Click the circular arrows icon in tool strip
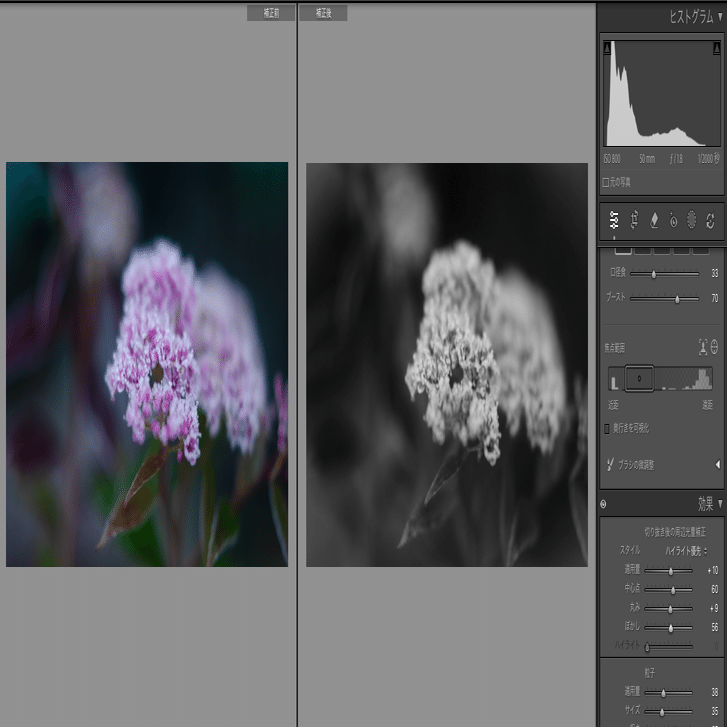 coord(710,220)
